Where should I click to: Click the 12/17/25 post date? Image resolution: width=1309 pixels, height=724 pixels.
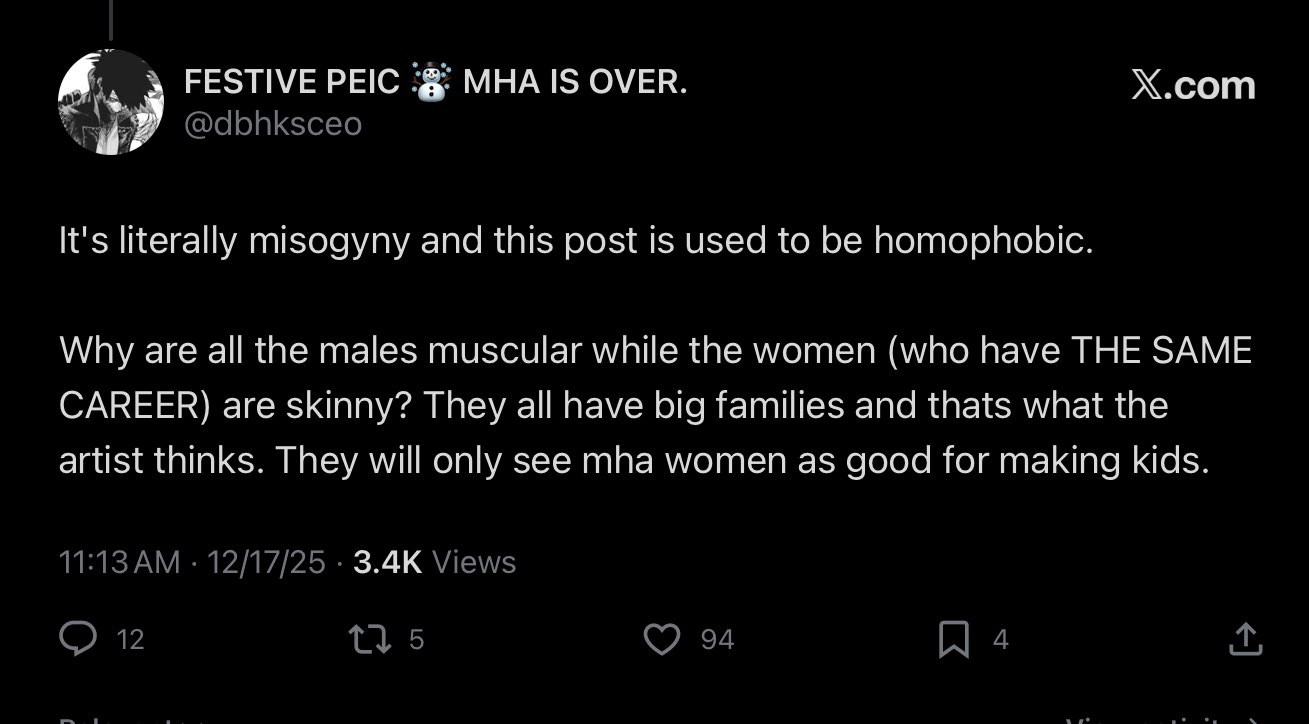[265, 562]
